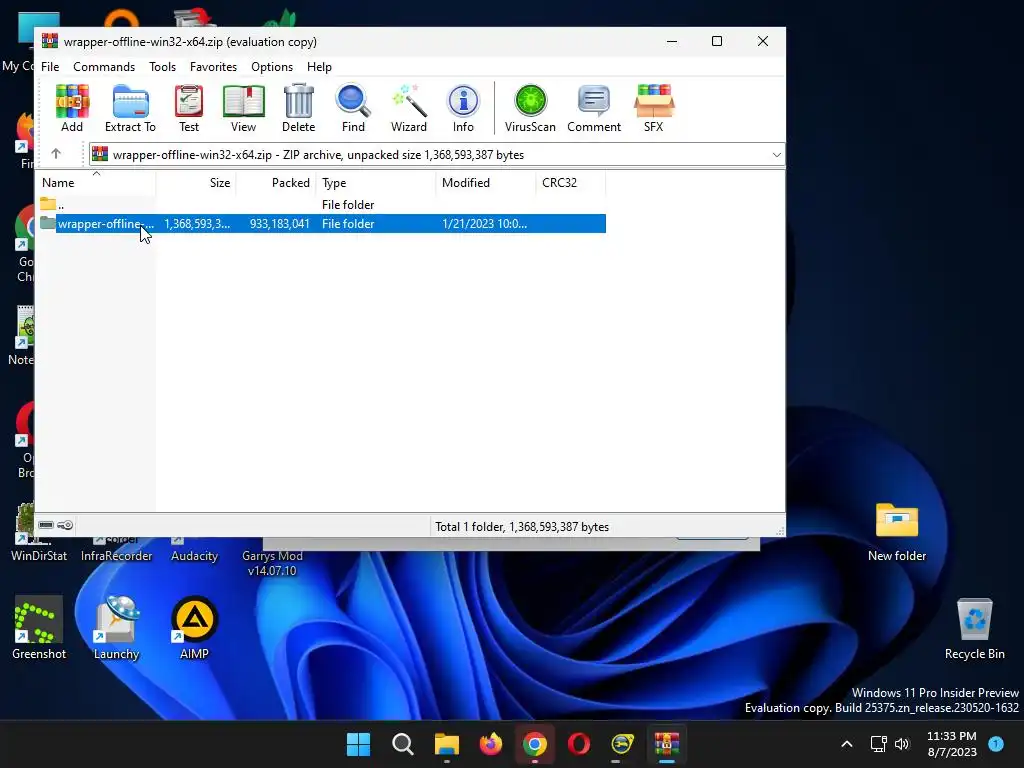Sort by the Name column header

(x=96, y=183)
